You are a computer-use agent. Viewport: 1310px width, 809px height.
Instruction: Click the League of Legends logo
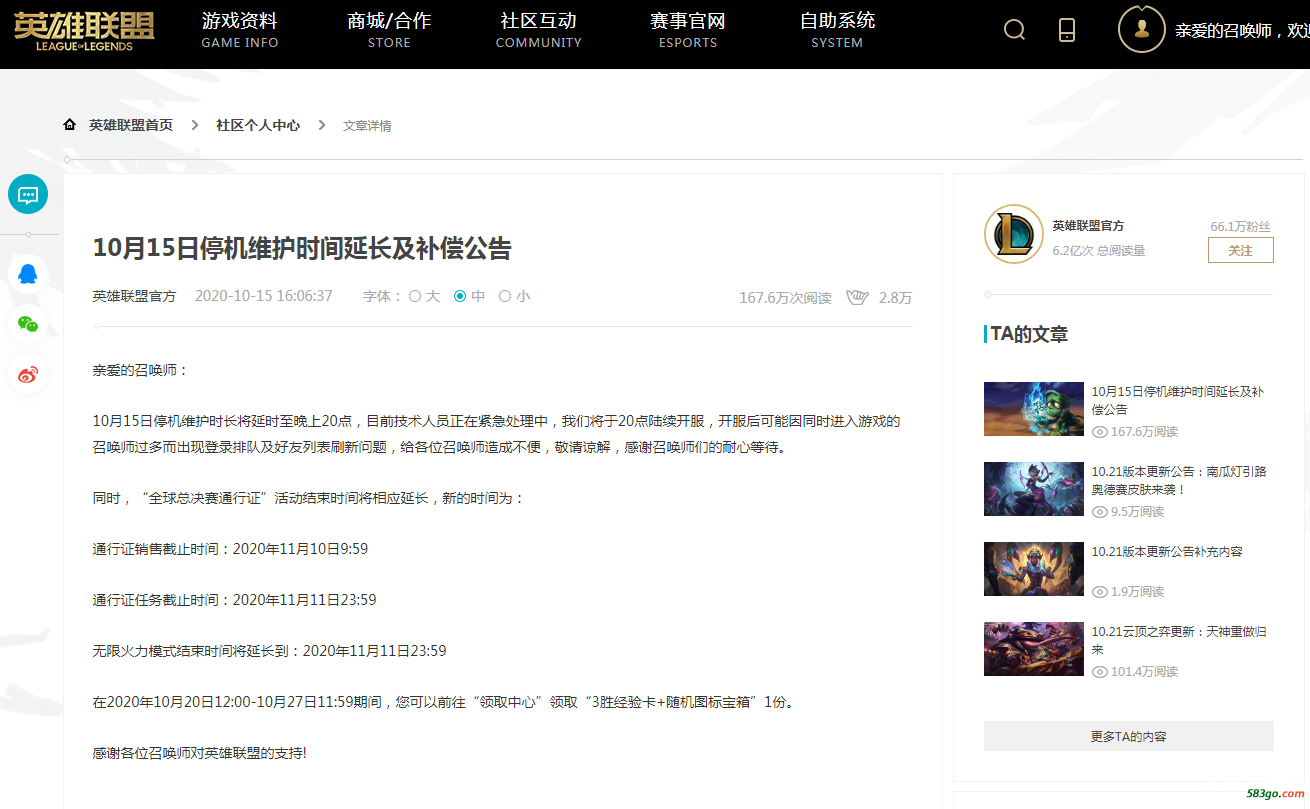coord(84,29)
